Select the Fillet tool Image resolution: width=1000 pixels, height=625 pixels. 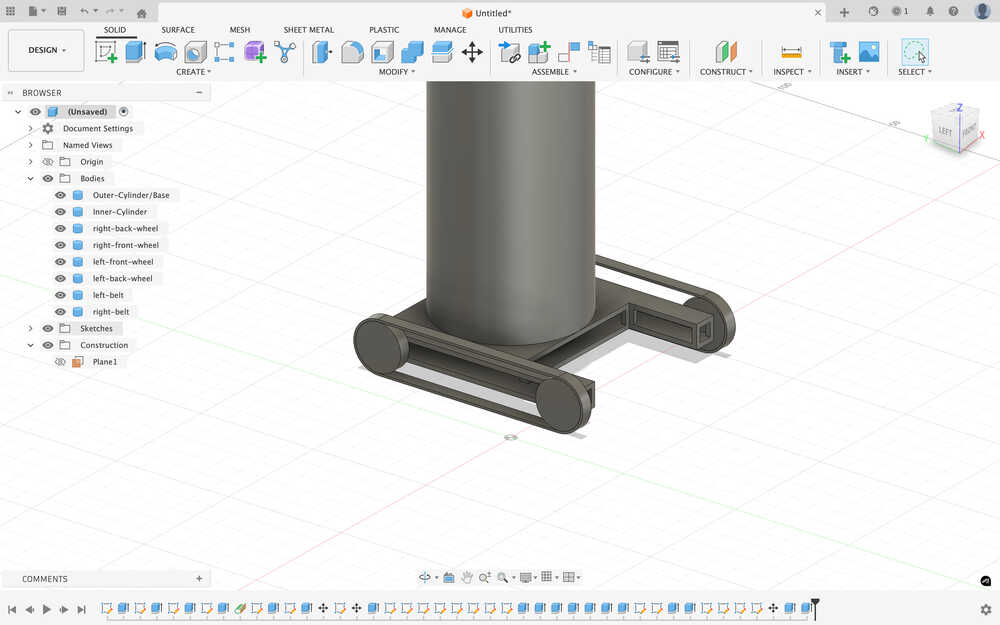click(x=352, y=52)
